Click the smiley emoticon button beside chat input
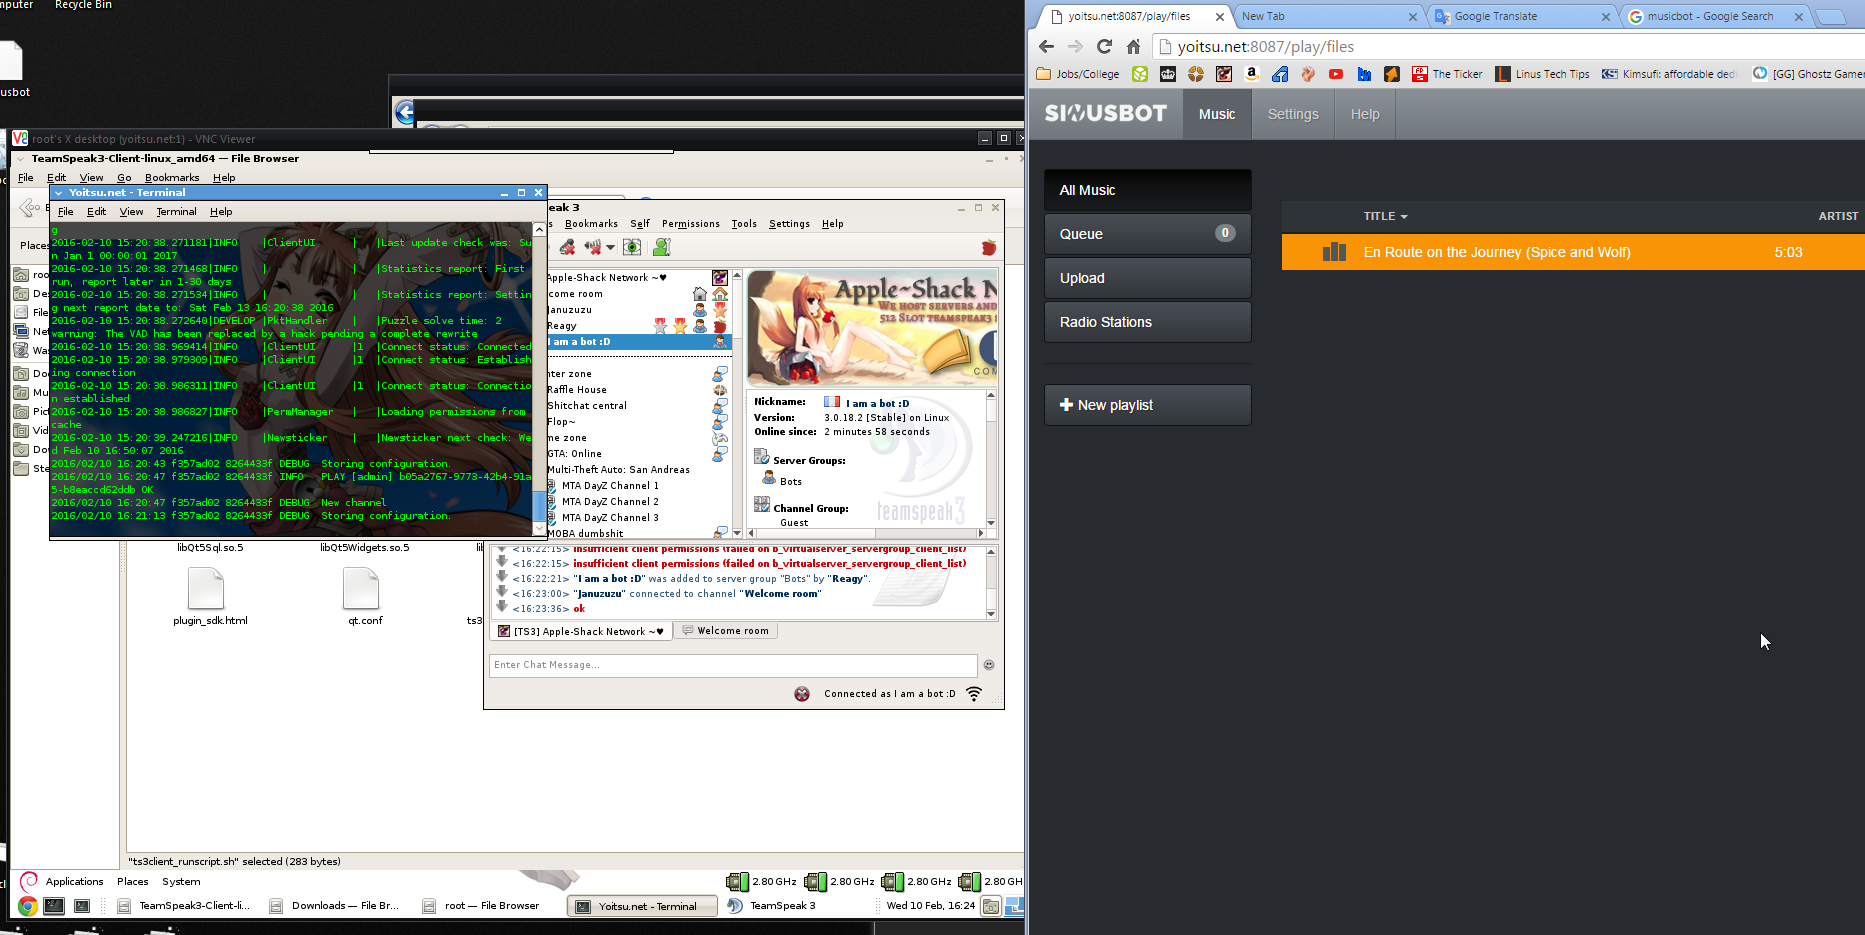The image size is (1865, 935). pyautogui.click(x=989, y=665)
